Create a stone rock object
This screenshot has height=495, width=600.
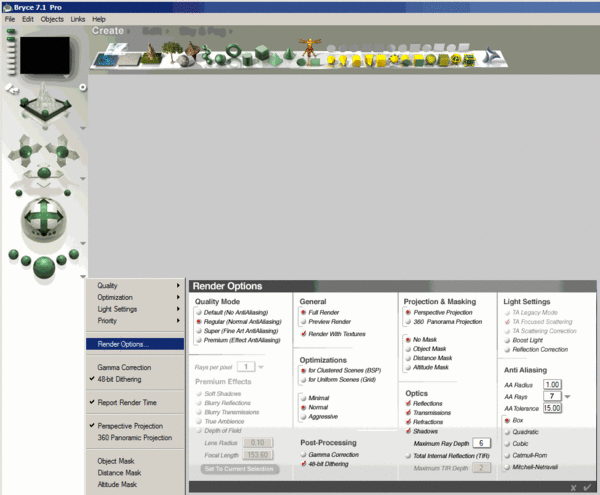184,61
